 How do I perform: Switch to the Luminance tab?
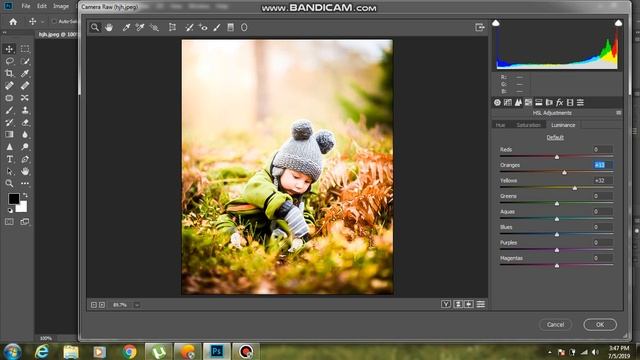click(x=563, y=125)
